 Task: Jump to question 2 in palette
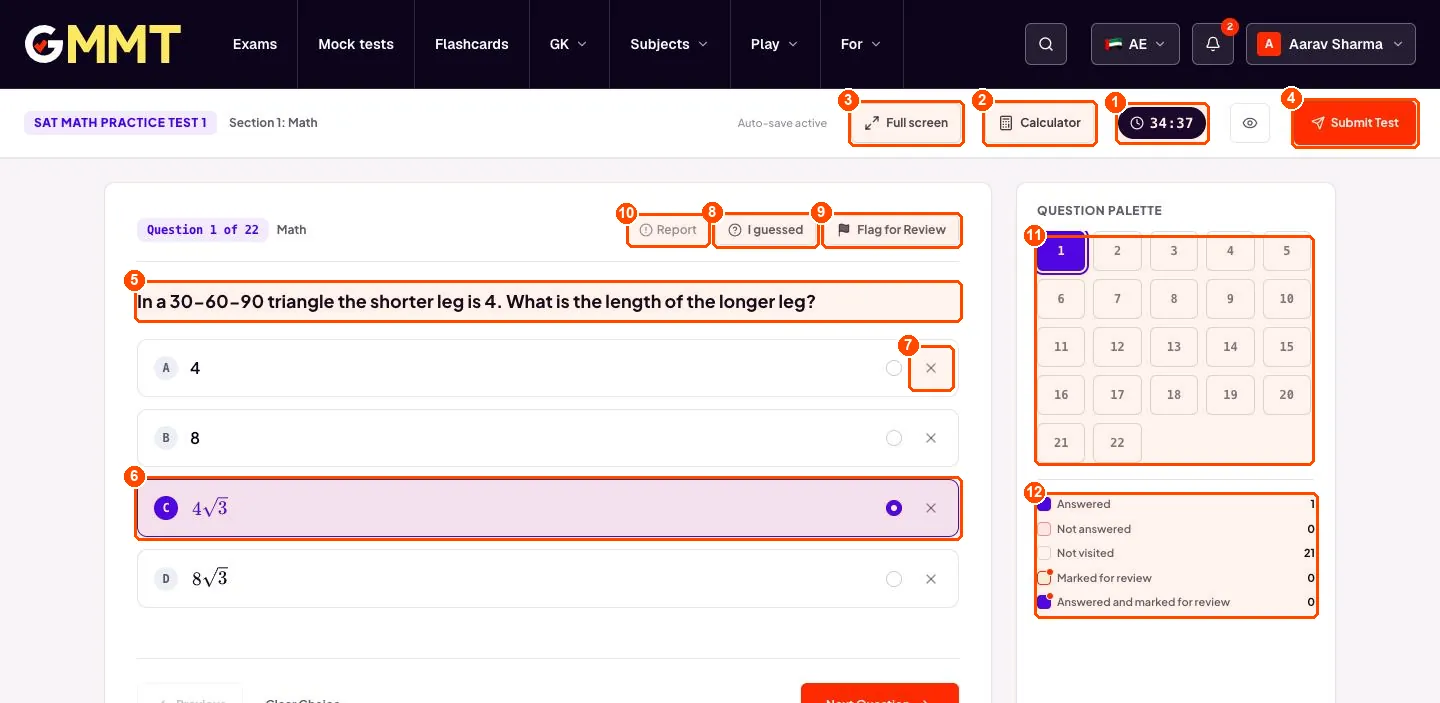[1117, 251]
